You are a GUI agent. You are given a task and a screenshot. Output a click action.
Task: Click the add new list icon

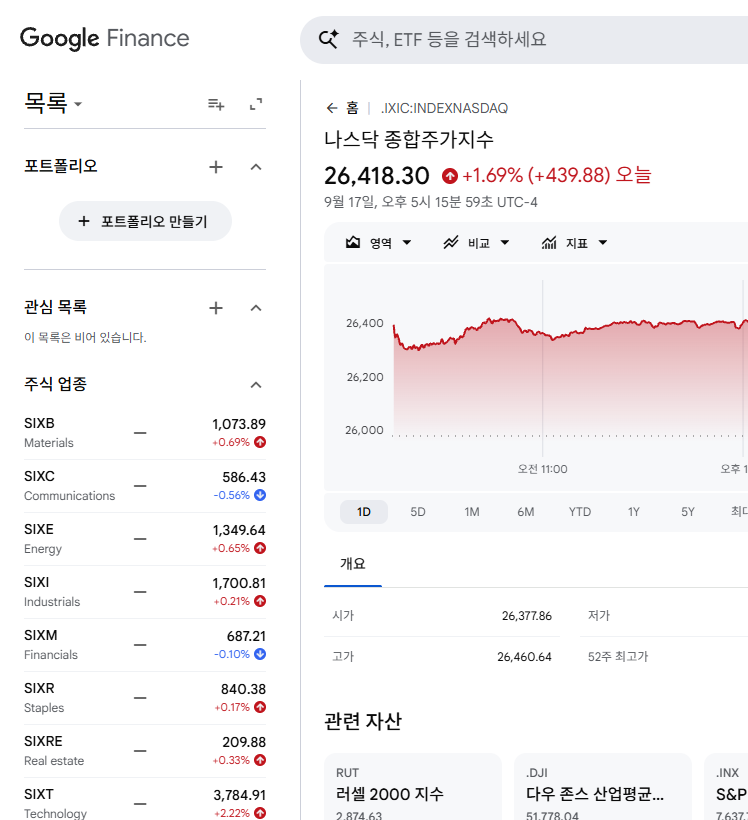tap(216, 104)
